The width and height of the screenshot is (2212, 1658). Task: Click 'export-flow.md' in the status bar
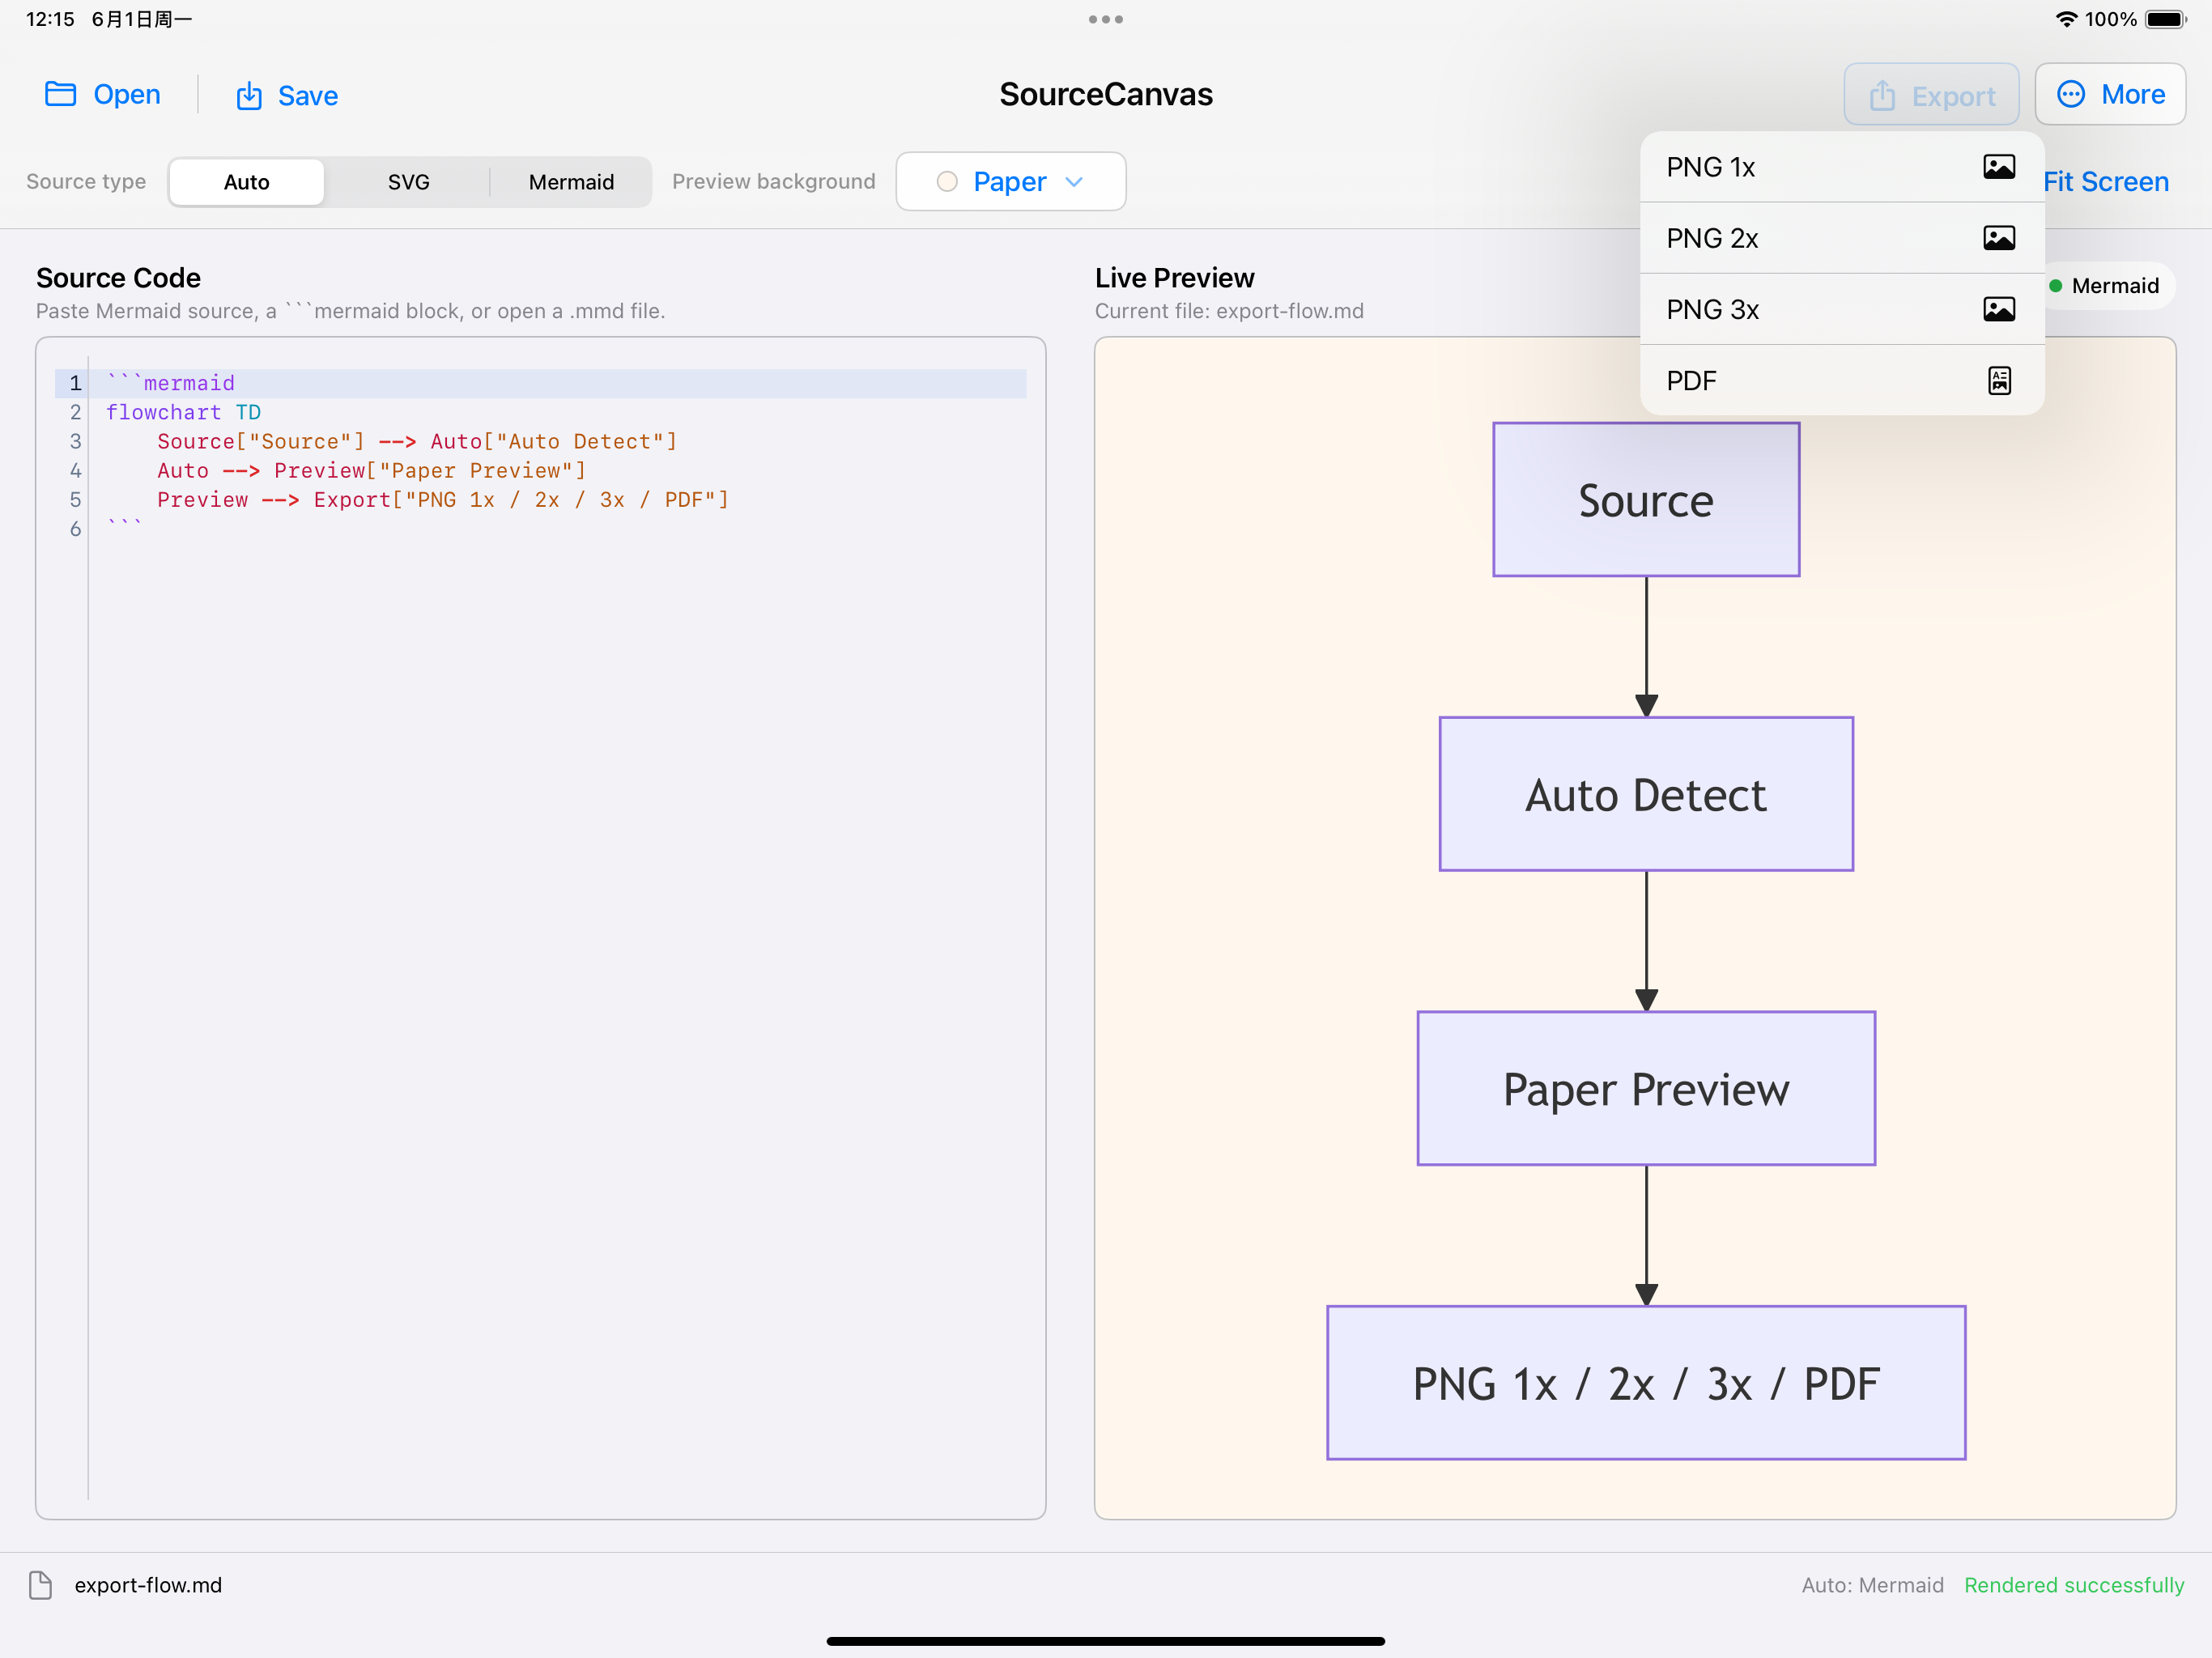tap(148, 1585)
